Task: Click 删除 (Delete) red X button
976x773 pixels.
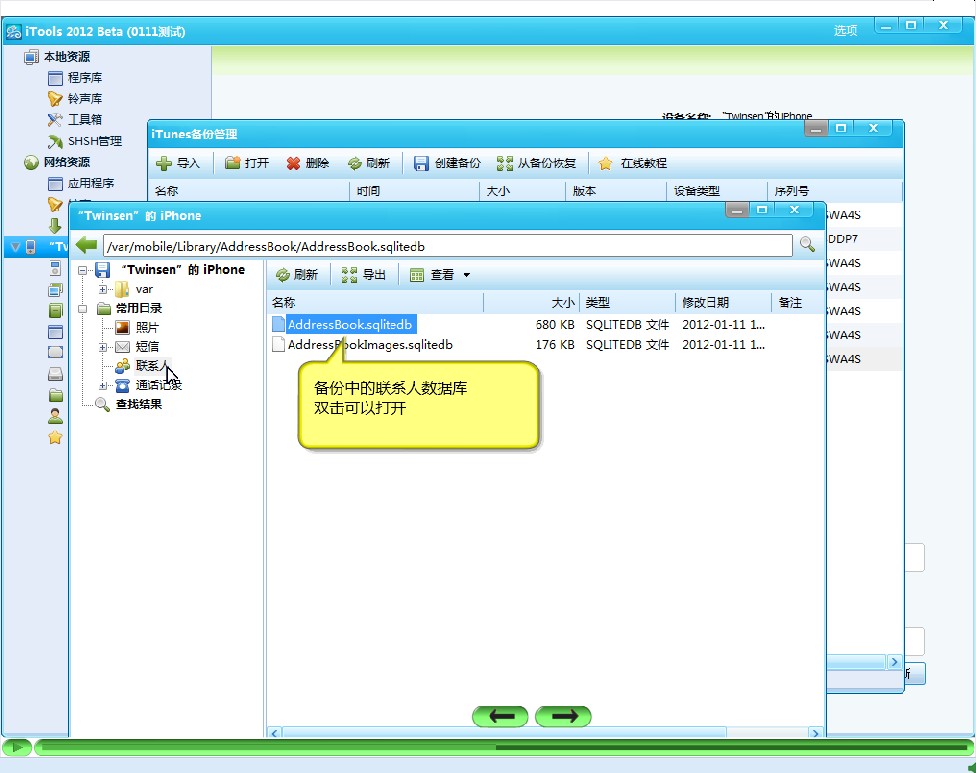Action: point(307,163)
